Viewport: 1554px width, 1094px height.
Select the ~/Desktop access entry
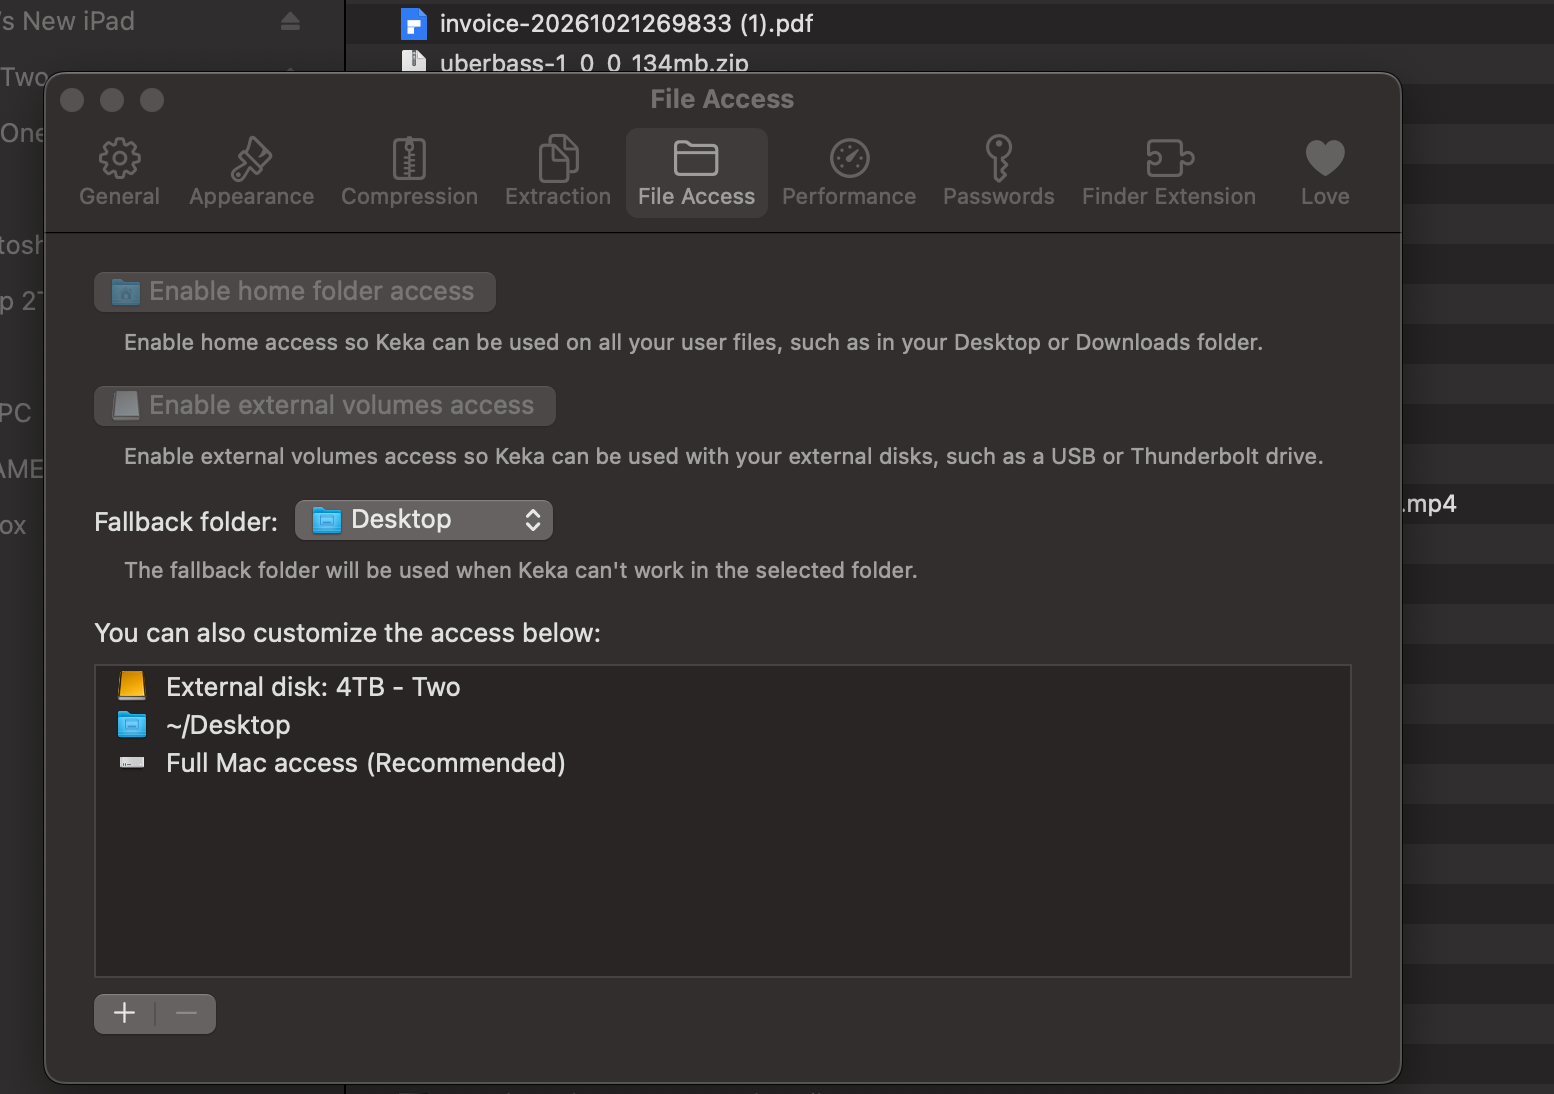722,725
